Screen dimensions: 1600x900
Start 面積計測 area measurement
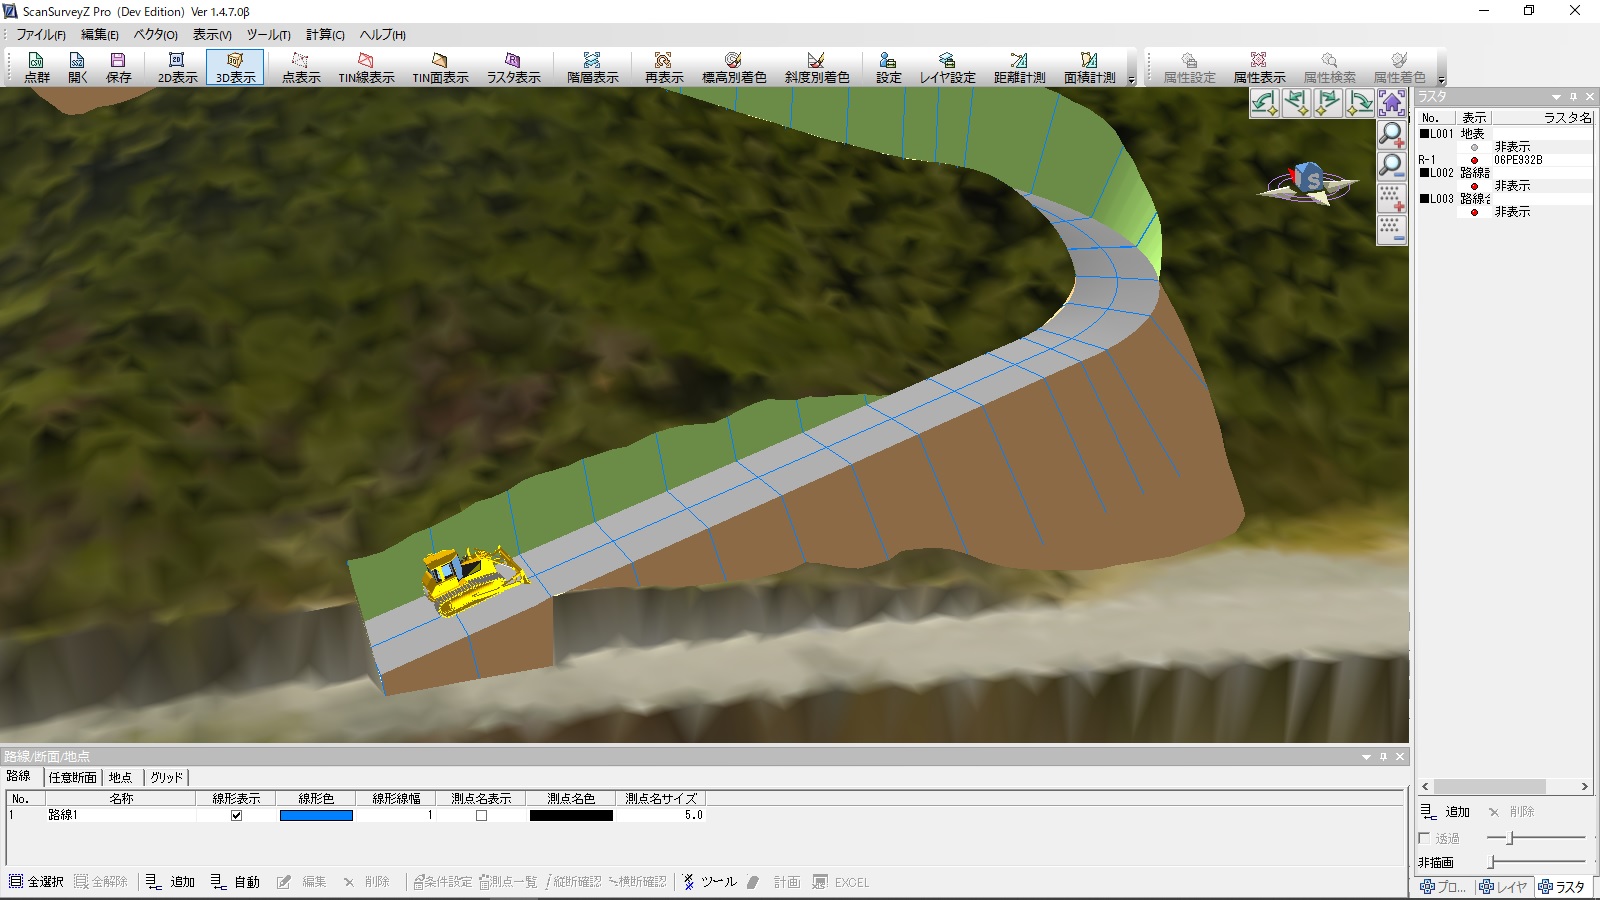(x=1089, y=67)
